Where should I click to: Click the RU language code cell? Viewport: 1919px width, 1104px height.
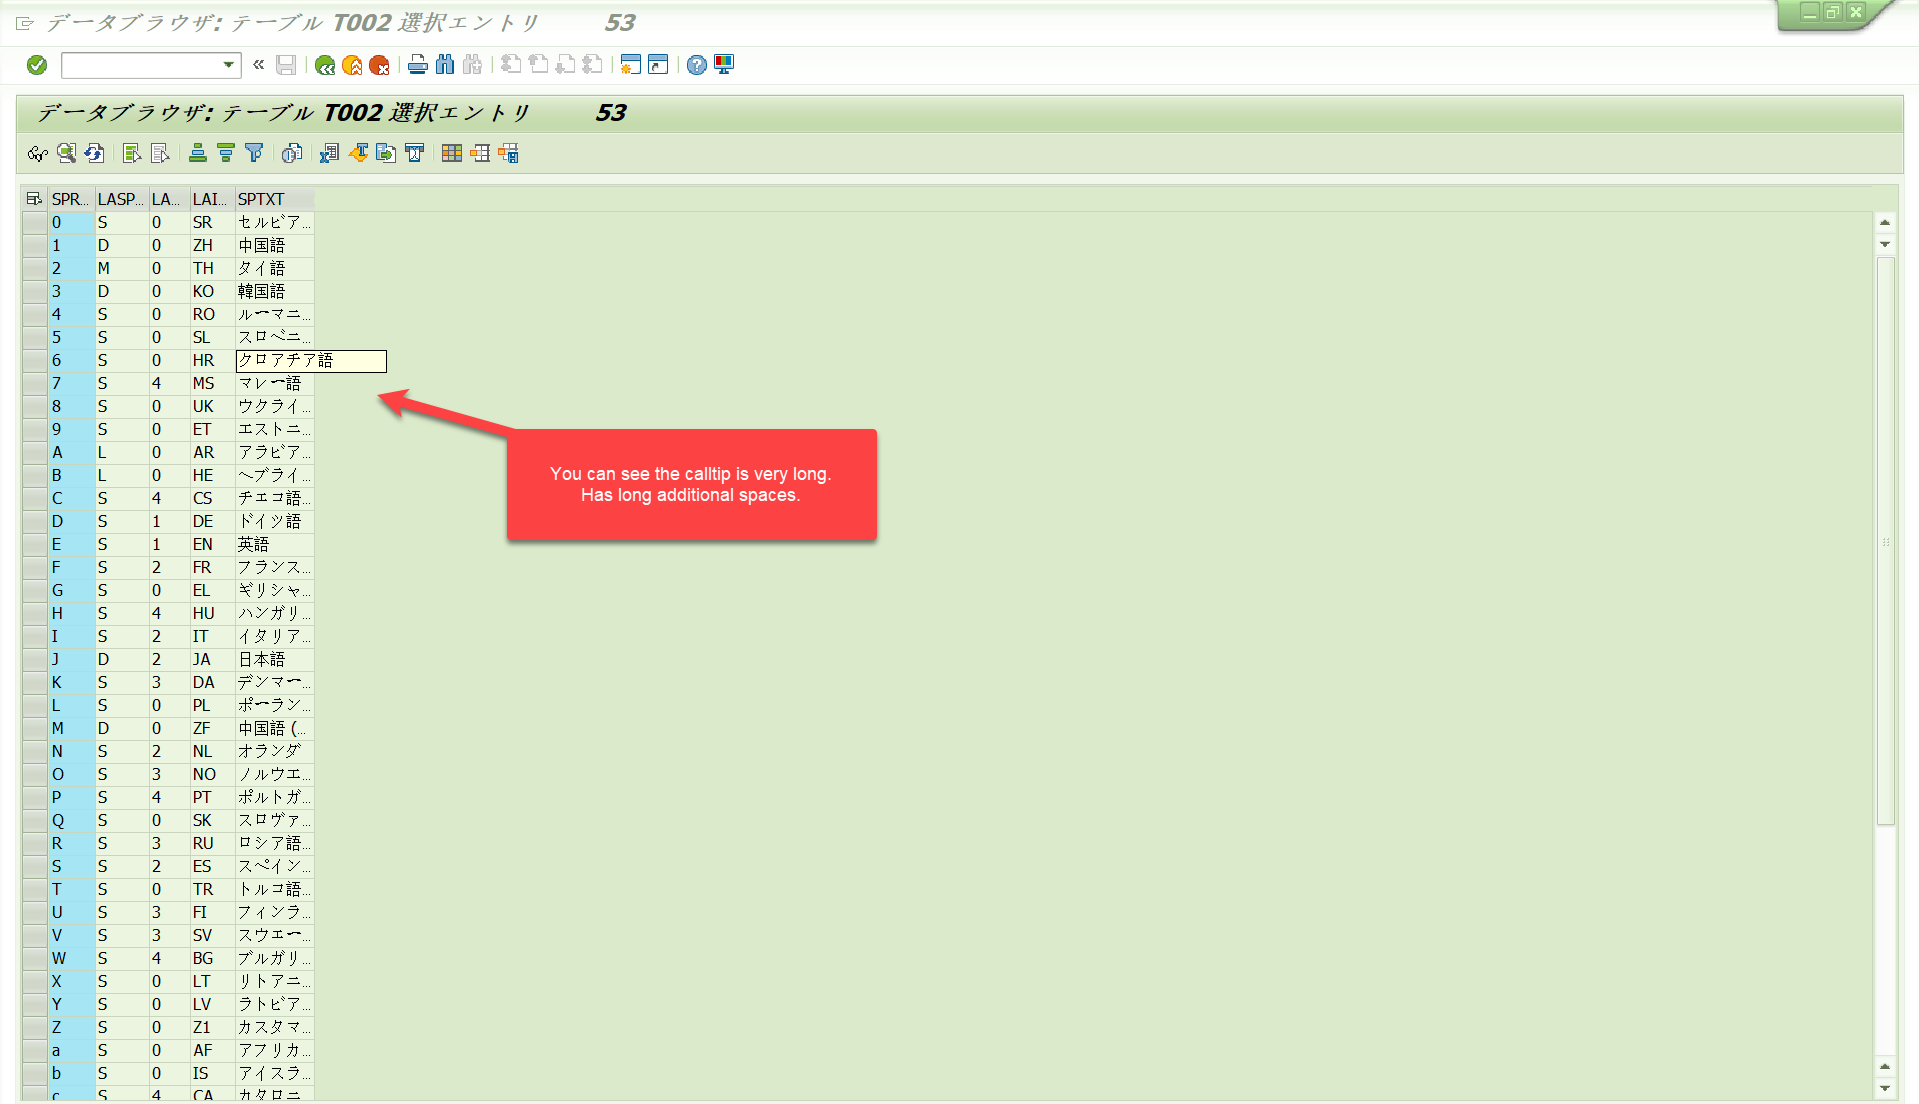[x=211, y=843]
